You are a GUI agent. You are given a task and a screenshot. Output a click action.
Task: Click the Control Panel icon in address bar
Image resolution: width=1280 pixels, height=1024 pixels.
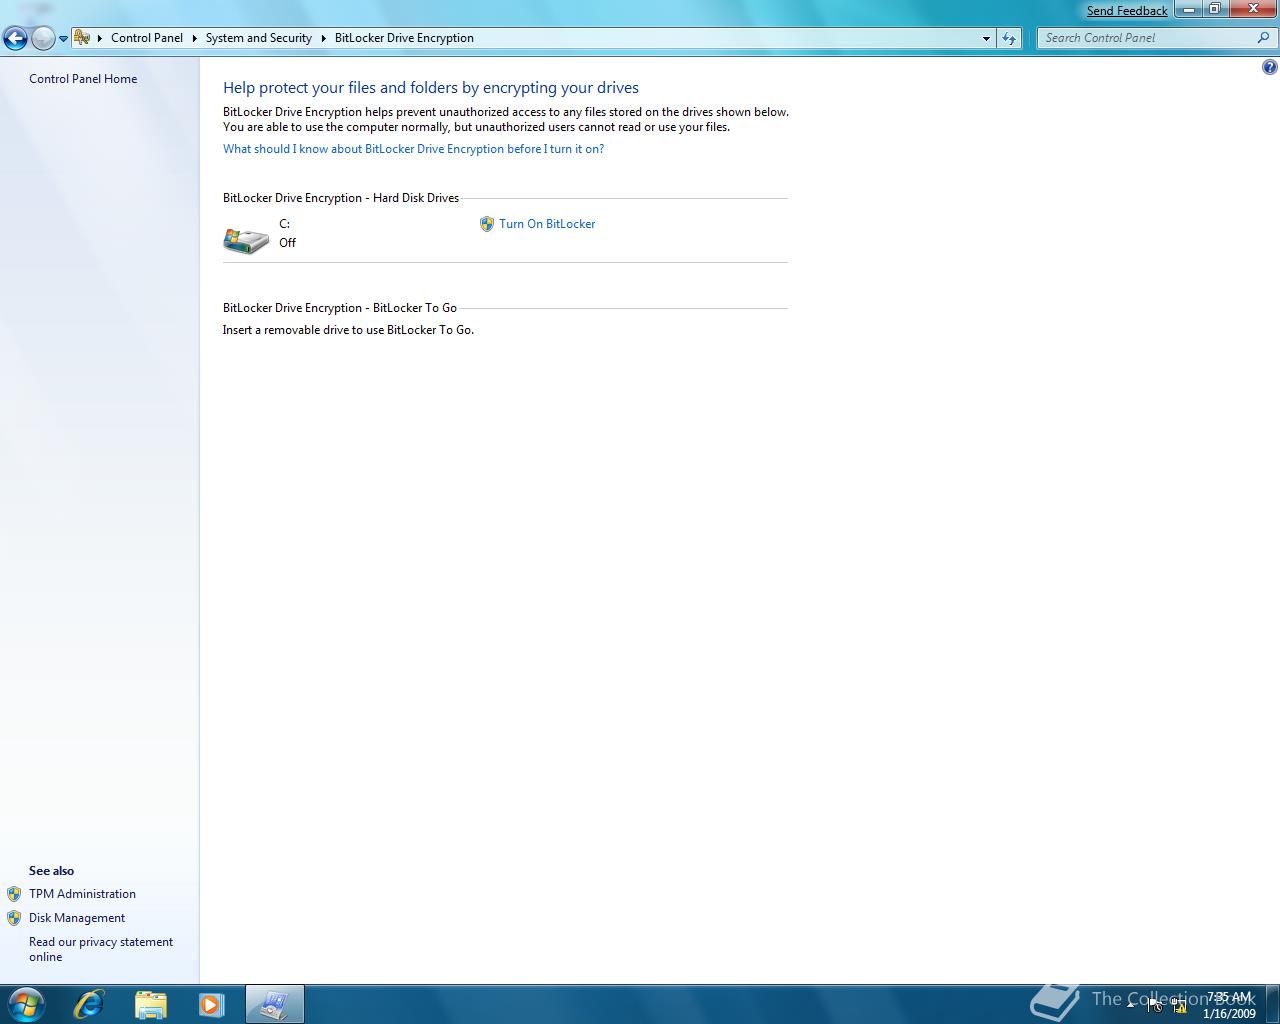[x=82, y=38]
